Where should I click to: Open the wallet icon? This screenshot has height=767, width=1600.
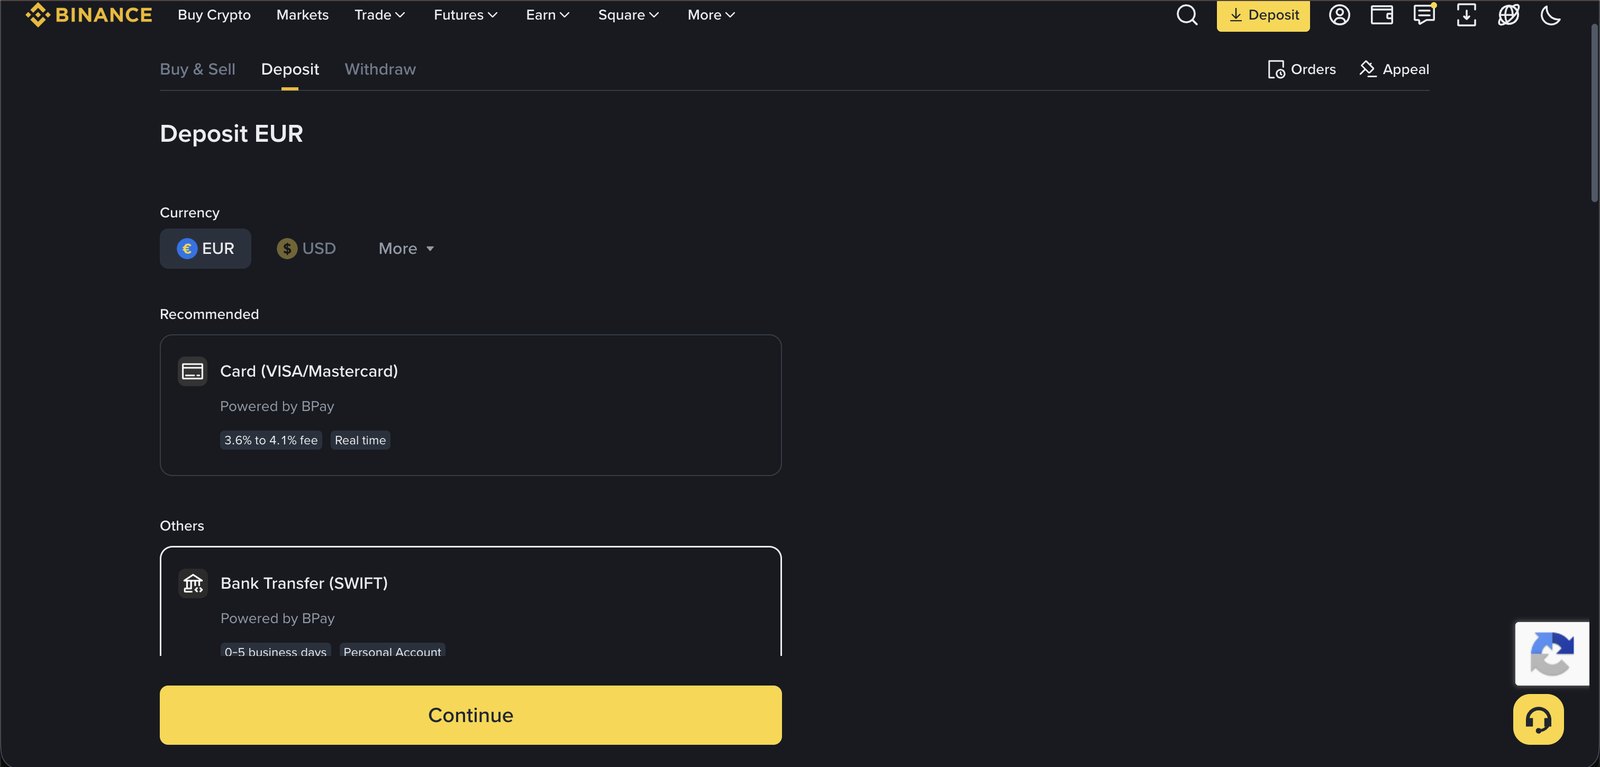(1382, 15)
